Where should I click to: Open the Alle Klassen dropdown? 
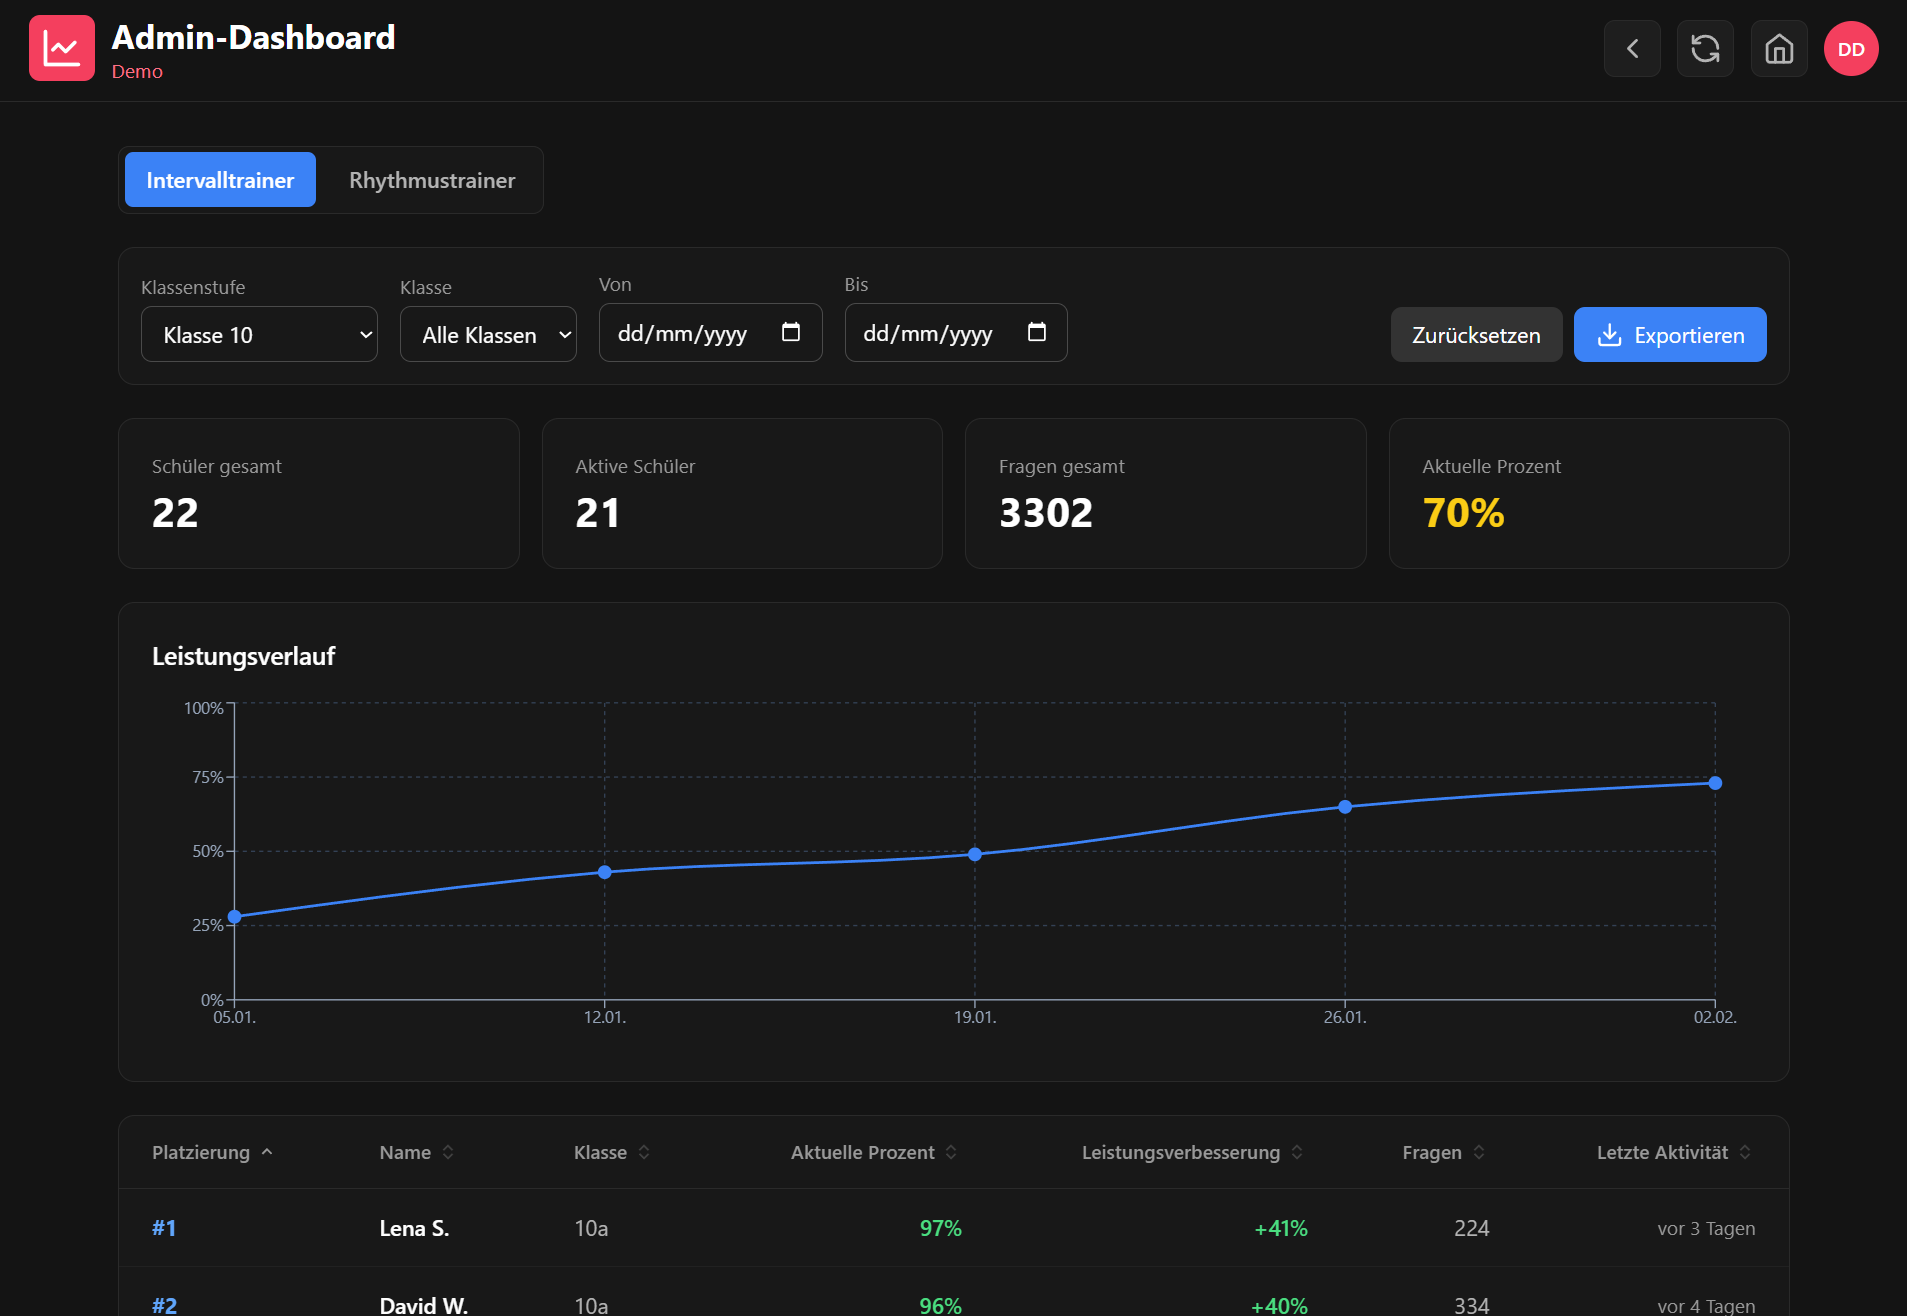pos(488,334)
